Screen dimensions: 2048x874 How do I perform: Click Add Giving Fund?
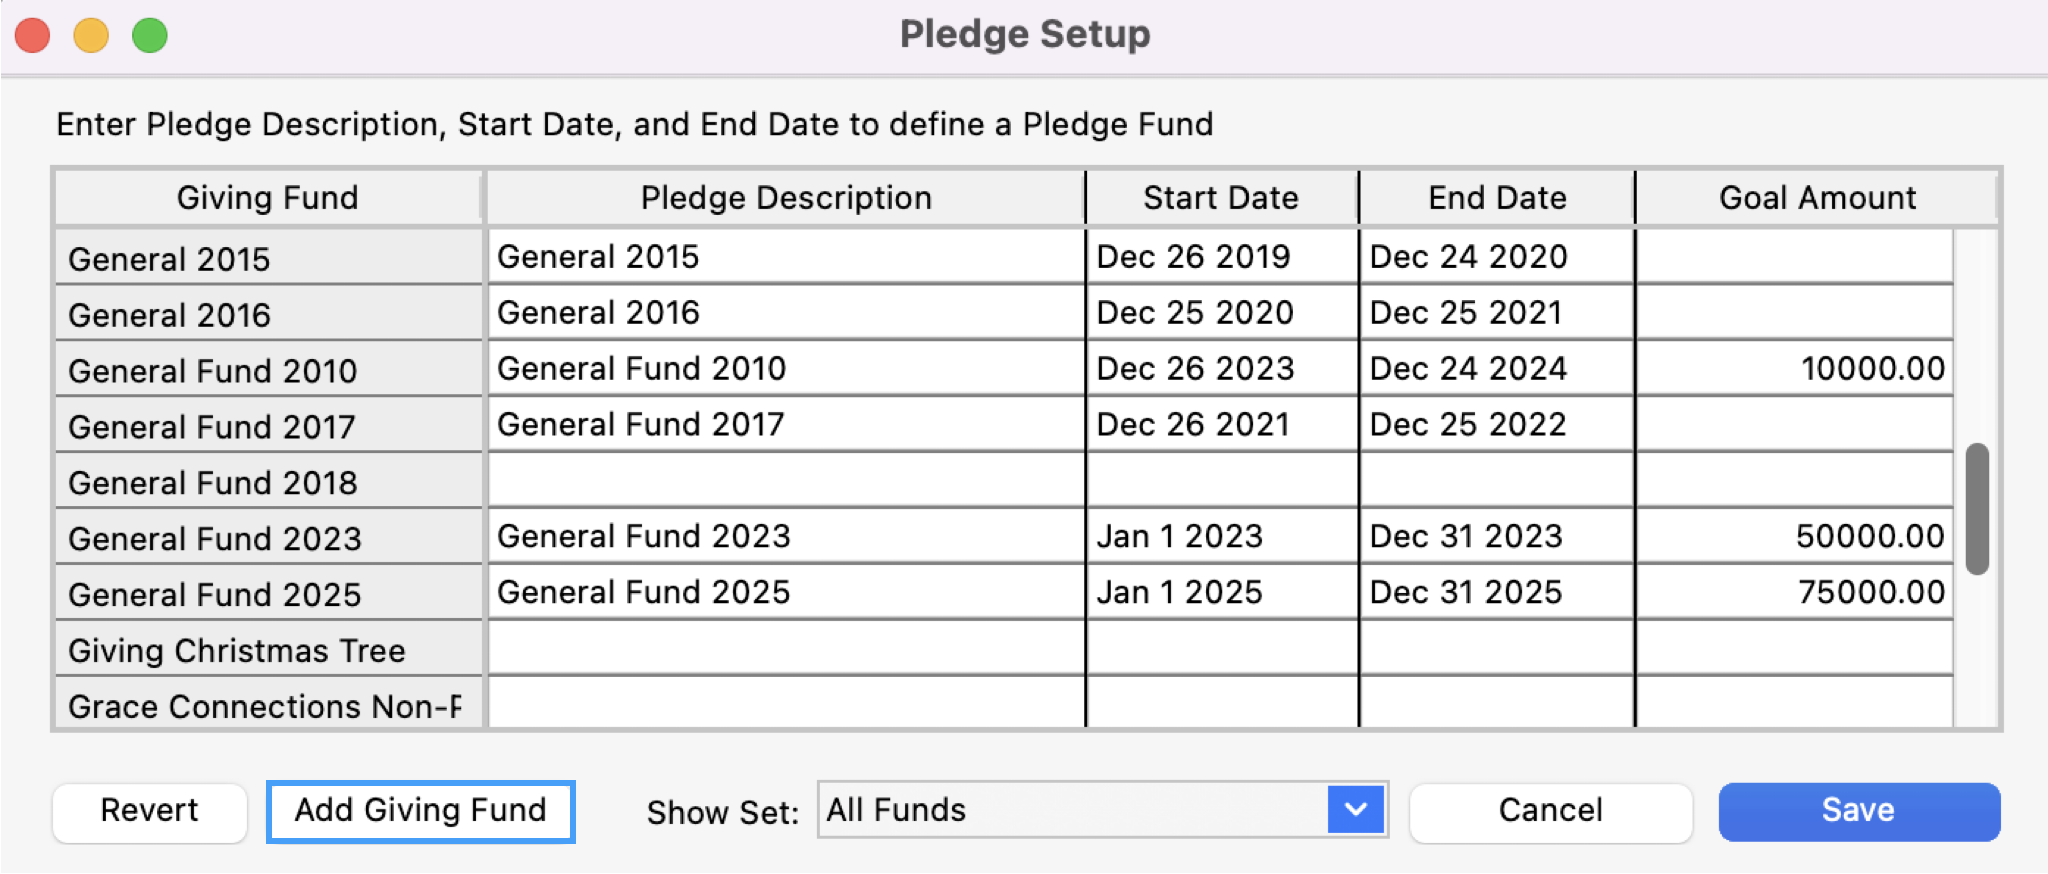coord(420,811)
